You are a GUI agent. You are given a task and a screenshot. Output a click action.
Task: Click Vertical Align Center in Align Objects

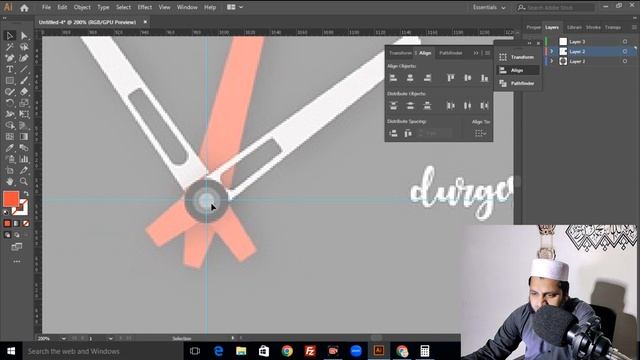(x=467, y=78)
